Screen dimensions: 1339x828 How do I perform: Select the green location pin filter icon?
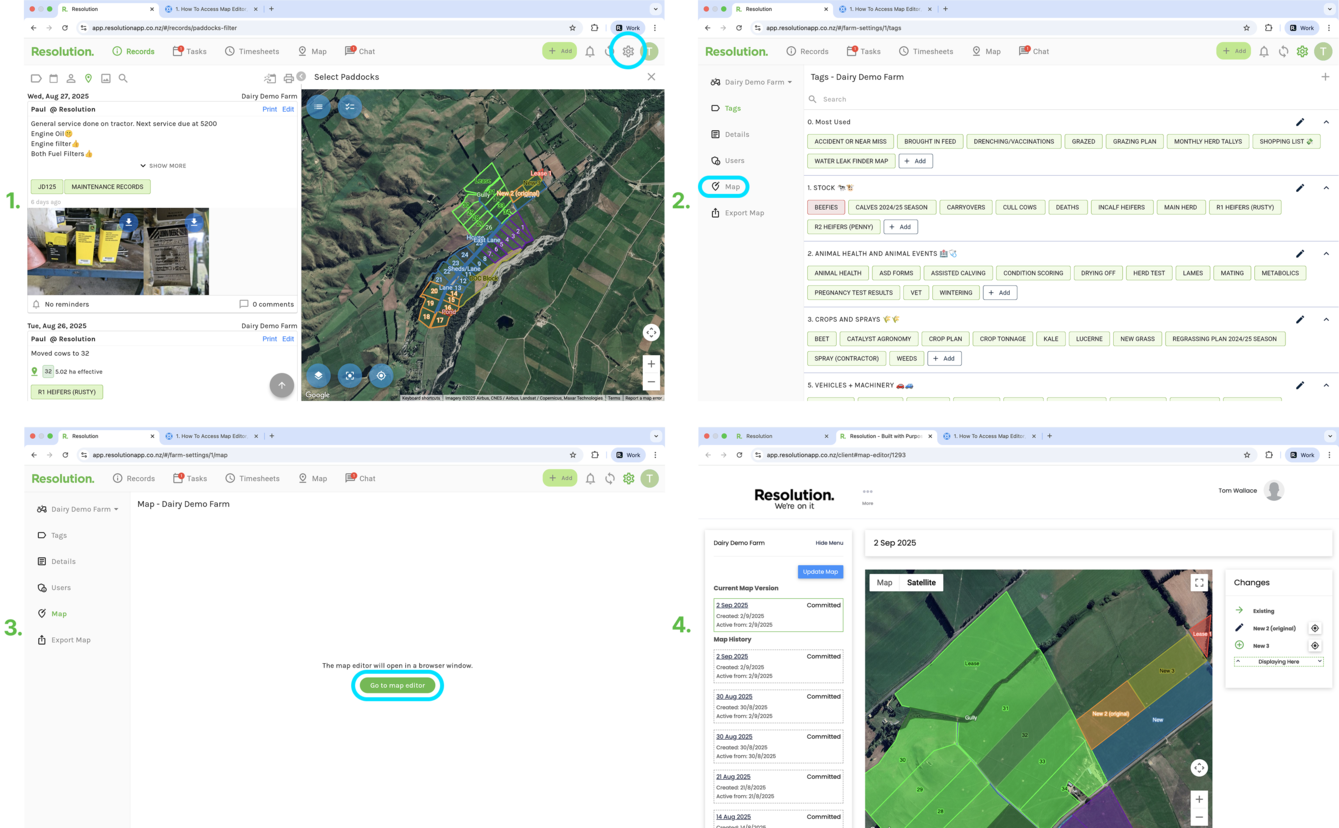click(x=88, y=78)
